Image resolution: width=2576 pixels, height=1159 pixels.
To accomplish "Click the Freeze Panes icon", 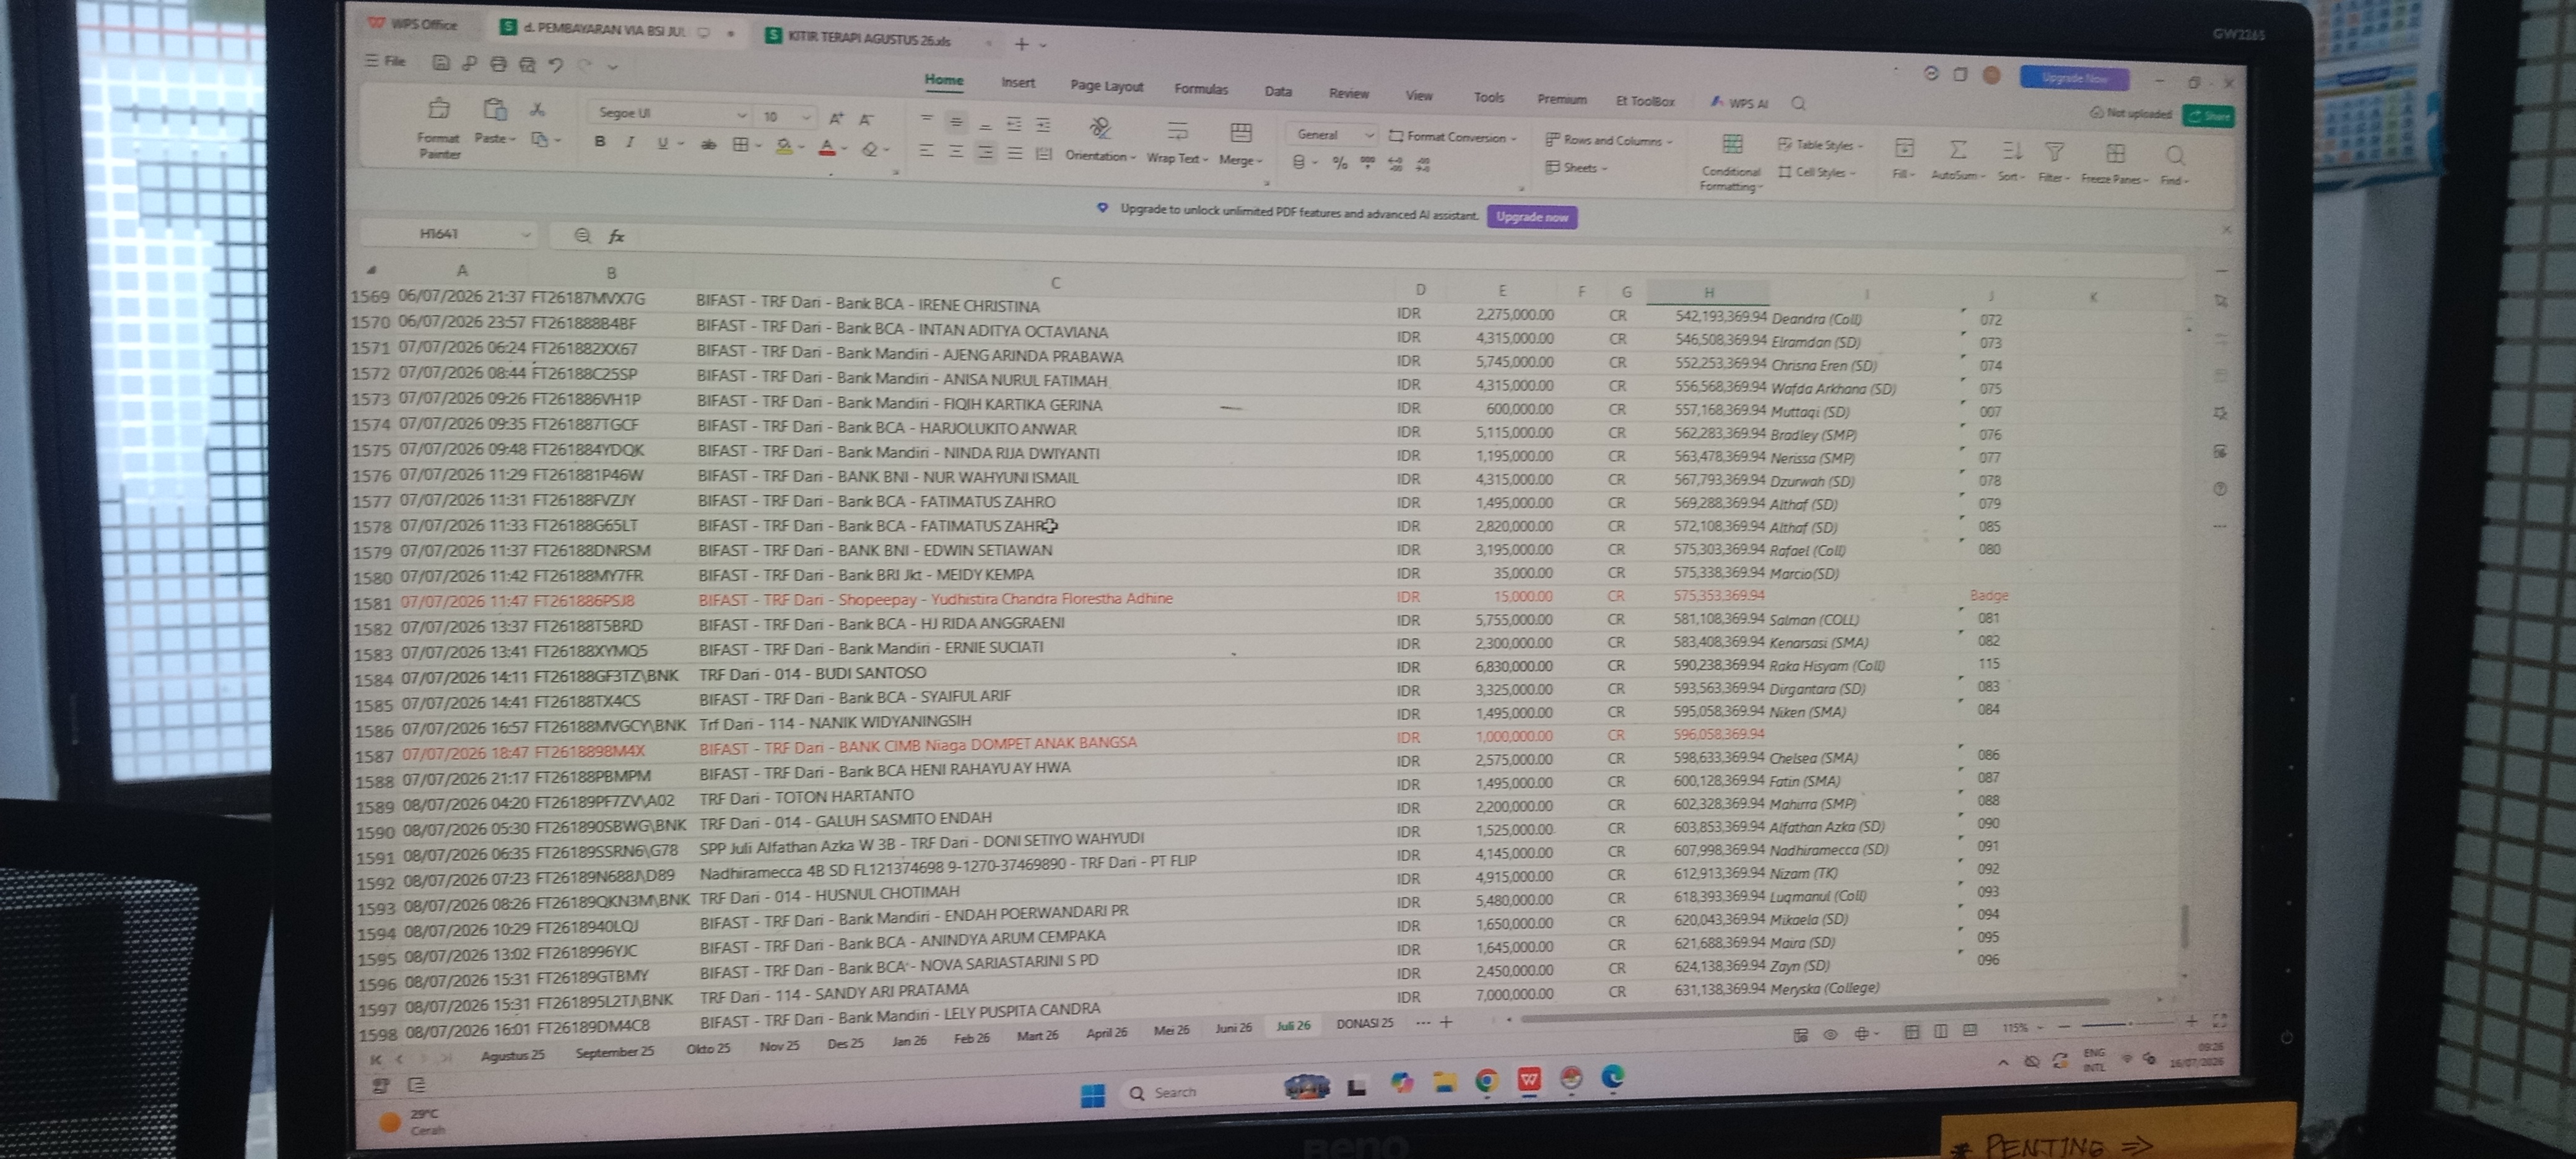I will (x=2115, y=153).
